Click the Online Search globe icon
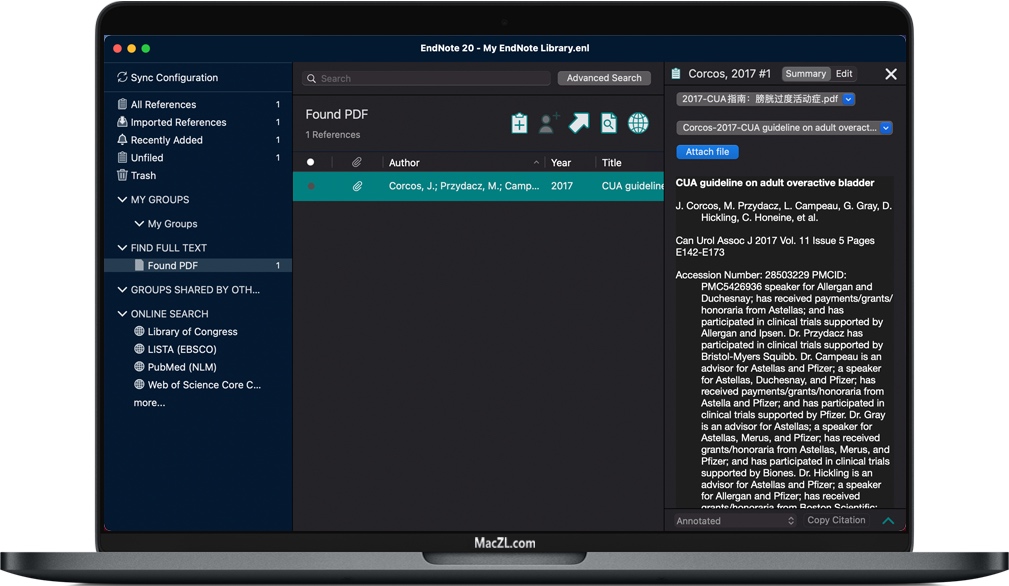The image size is (1009, 586). pyautogui.click(x=638, y=123)
